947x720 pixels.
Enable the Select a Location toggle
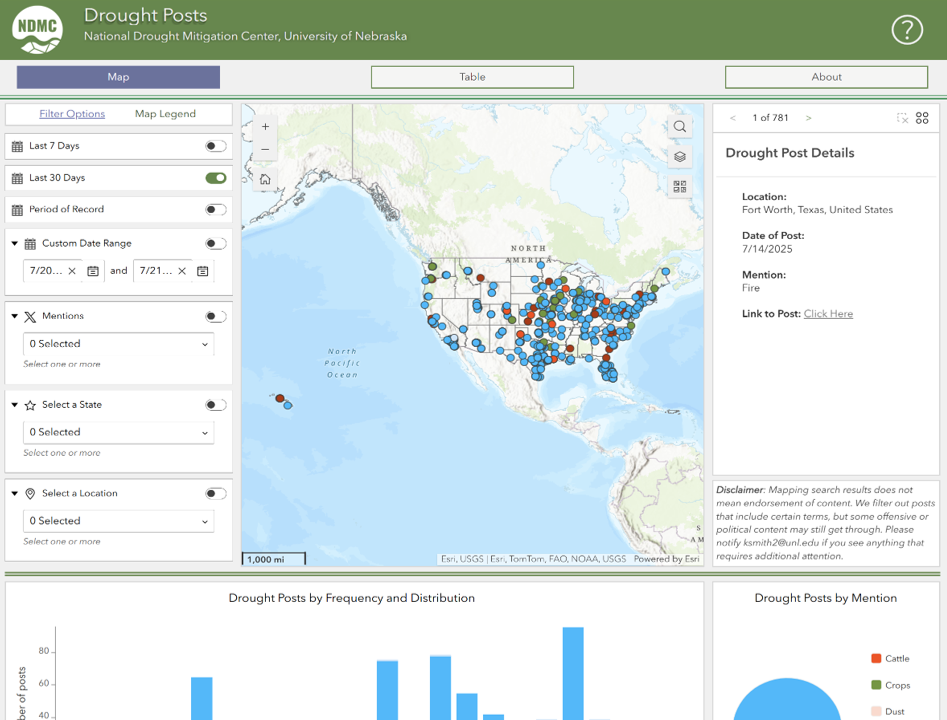click(x=216, y=493)
